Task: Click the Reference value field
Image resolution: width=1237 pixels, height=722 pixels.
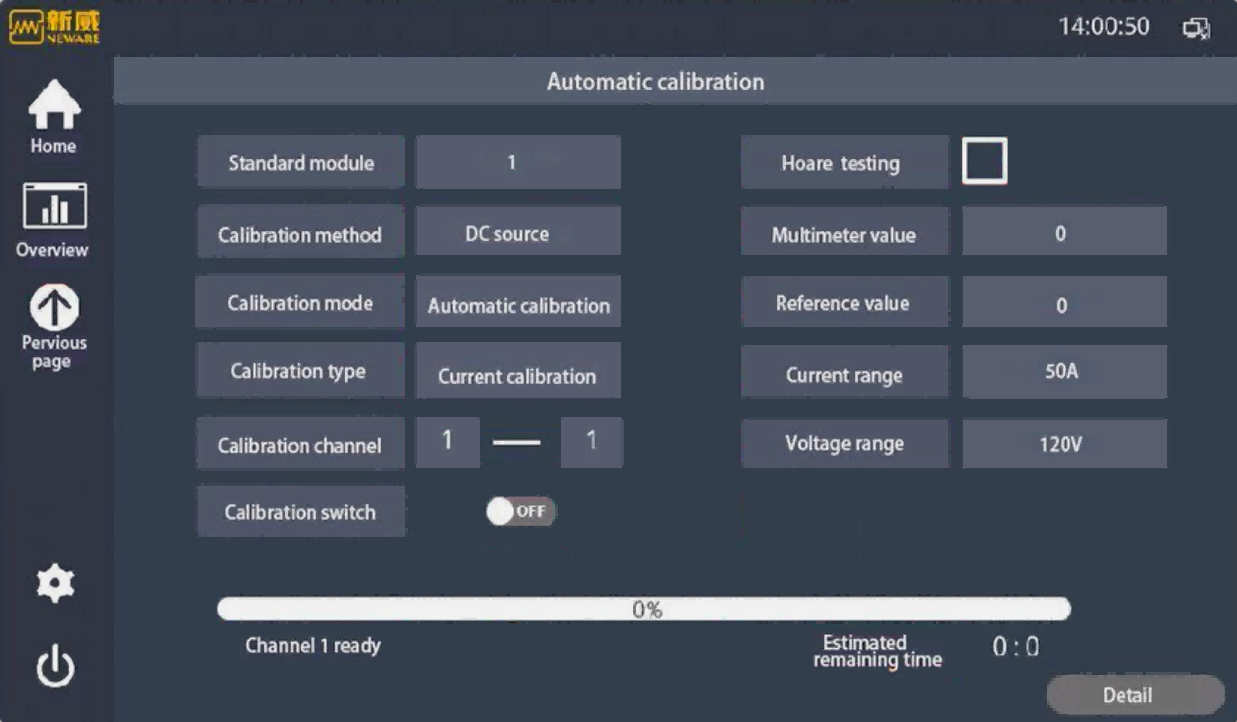Action: tap(1064, 302)
